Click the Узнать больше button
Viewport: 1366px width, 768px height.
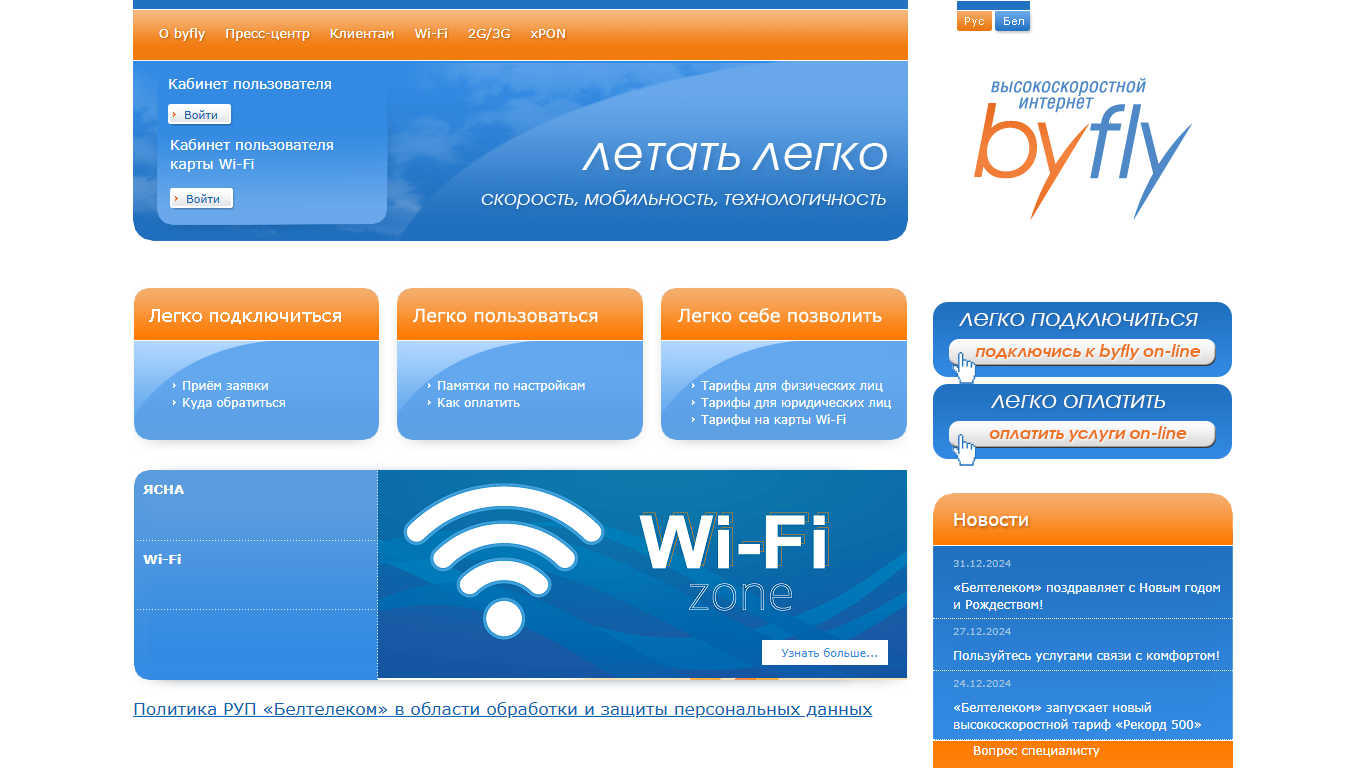point(825,653)
